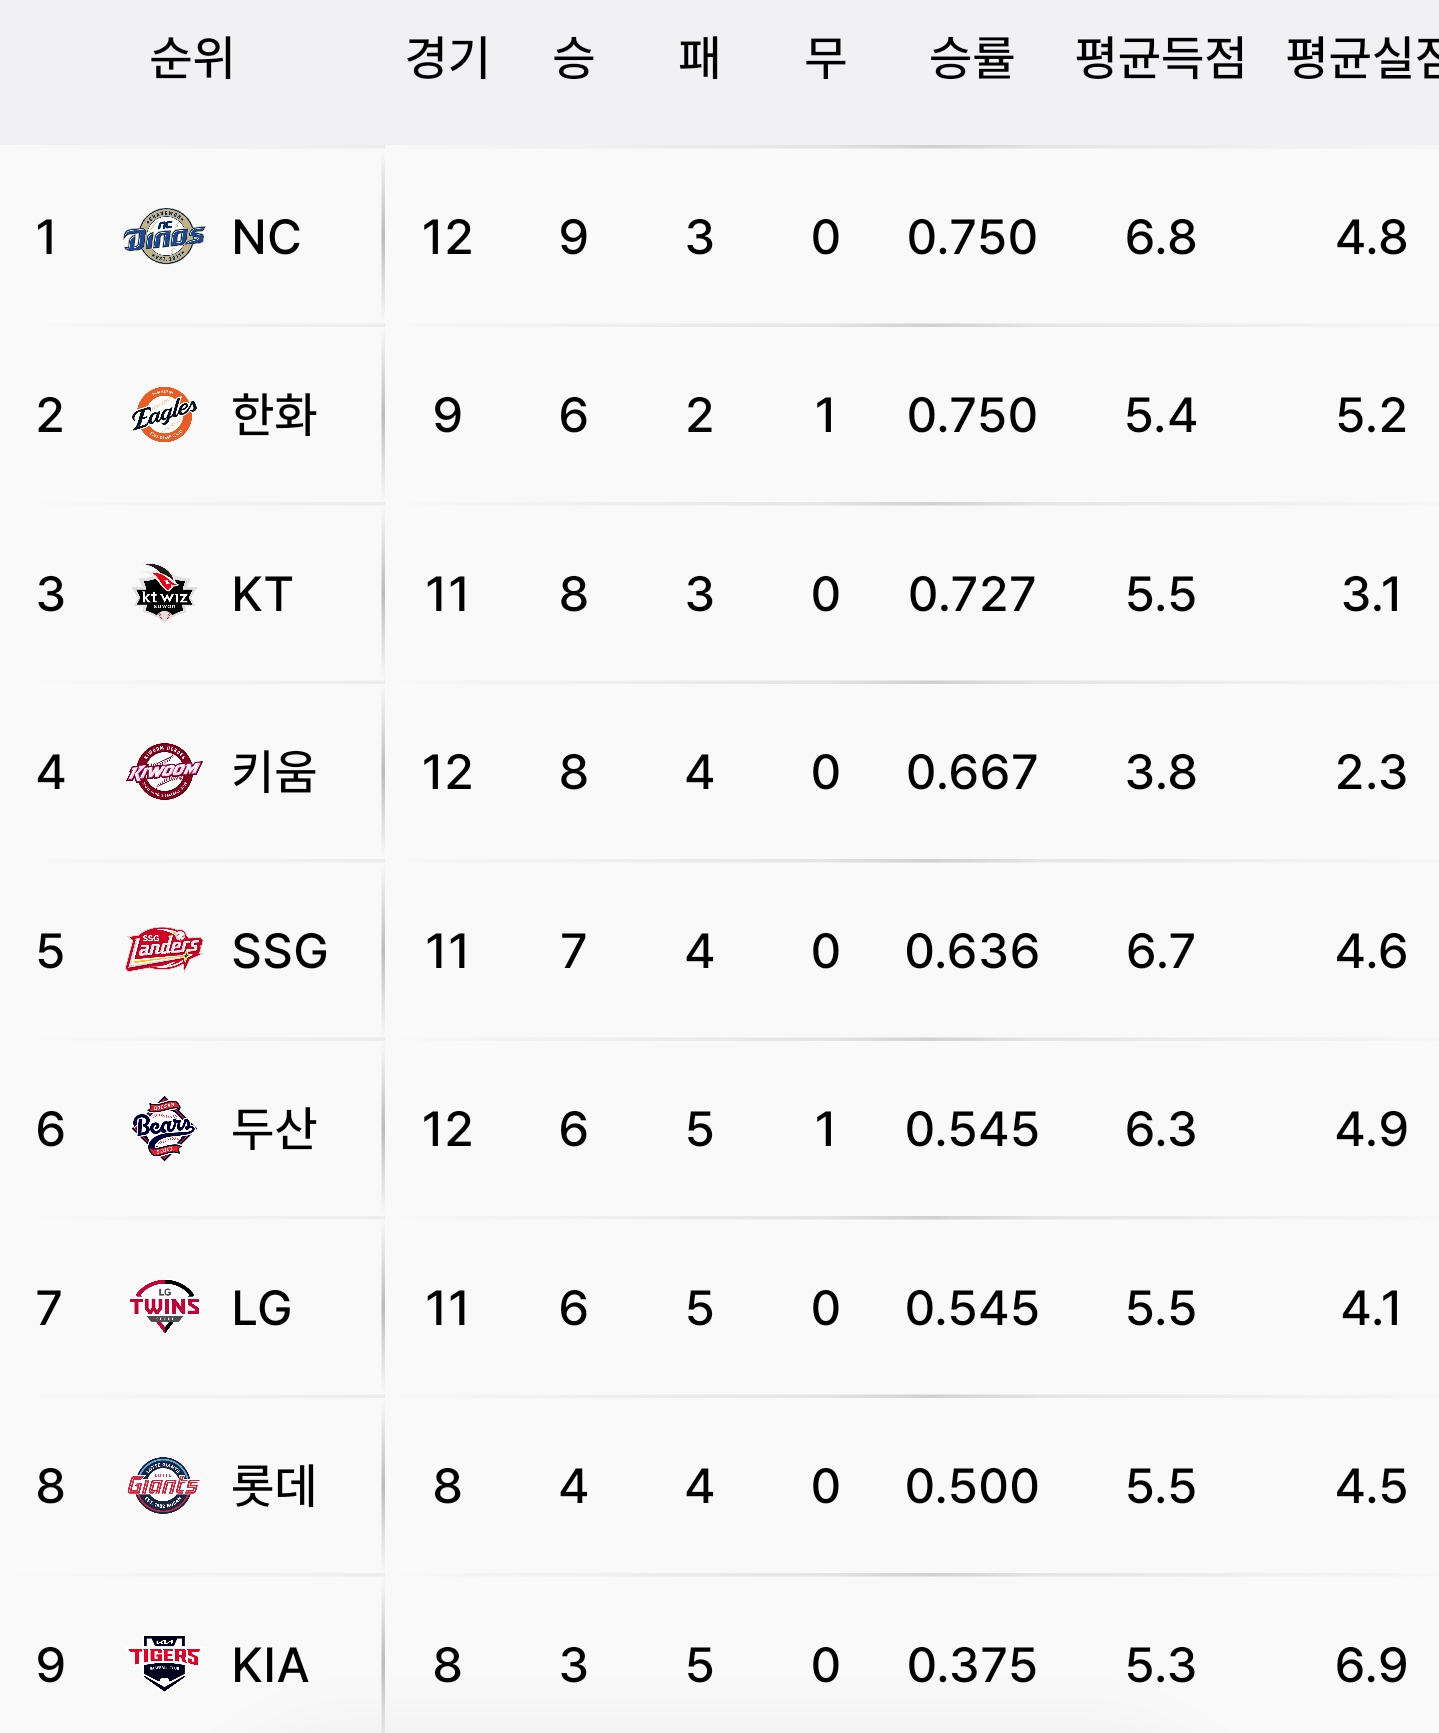Open the Doosan Bears logo
1439x1733 pixels.
click(164, 1129)
